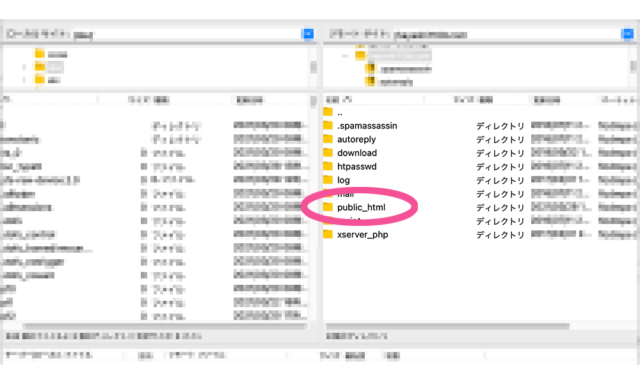640x384 pixels.
Task: Click the local file list horizontal scrollbar
Action: point(164,326)
